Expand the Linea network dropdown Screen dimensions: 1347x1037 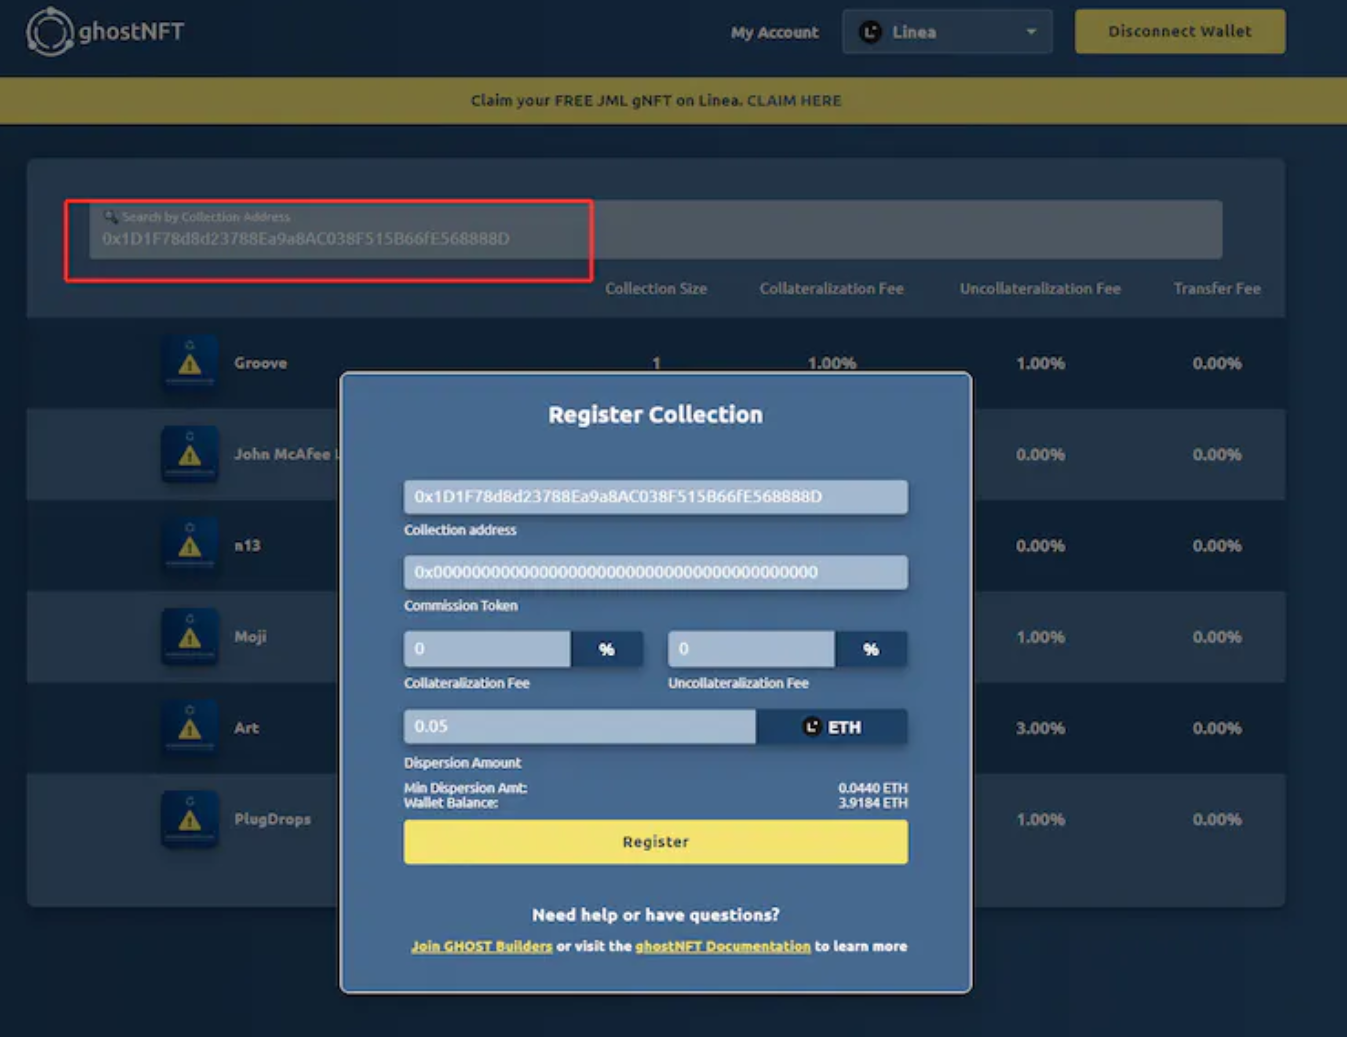tap(947, 32)
